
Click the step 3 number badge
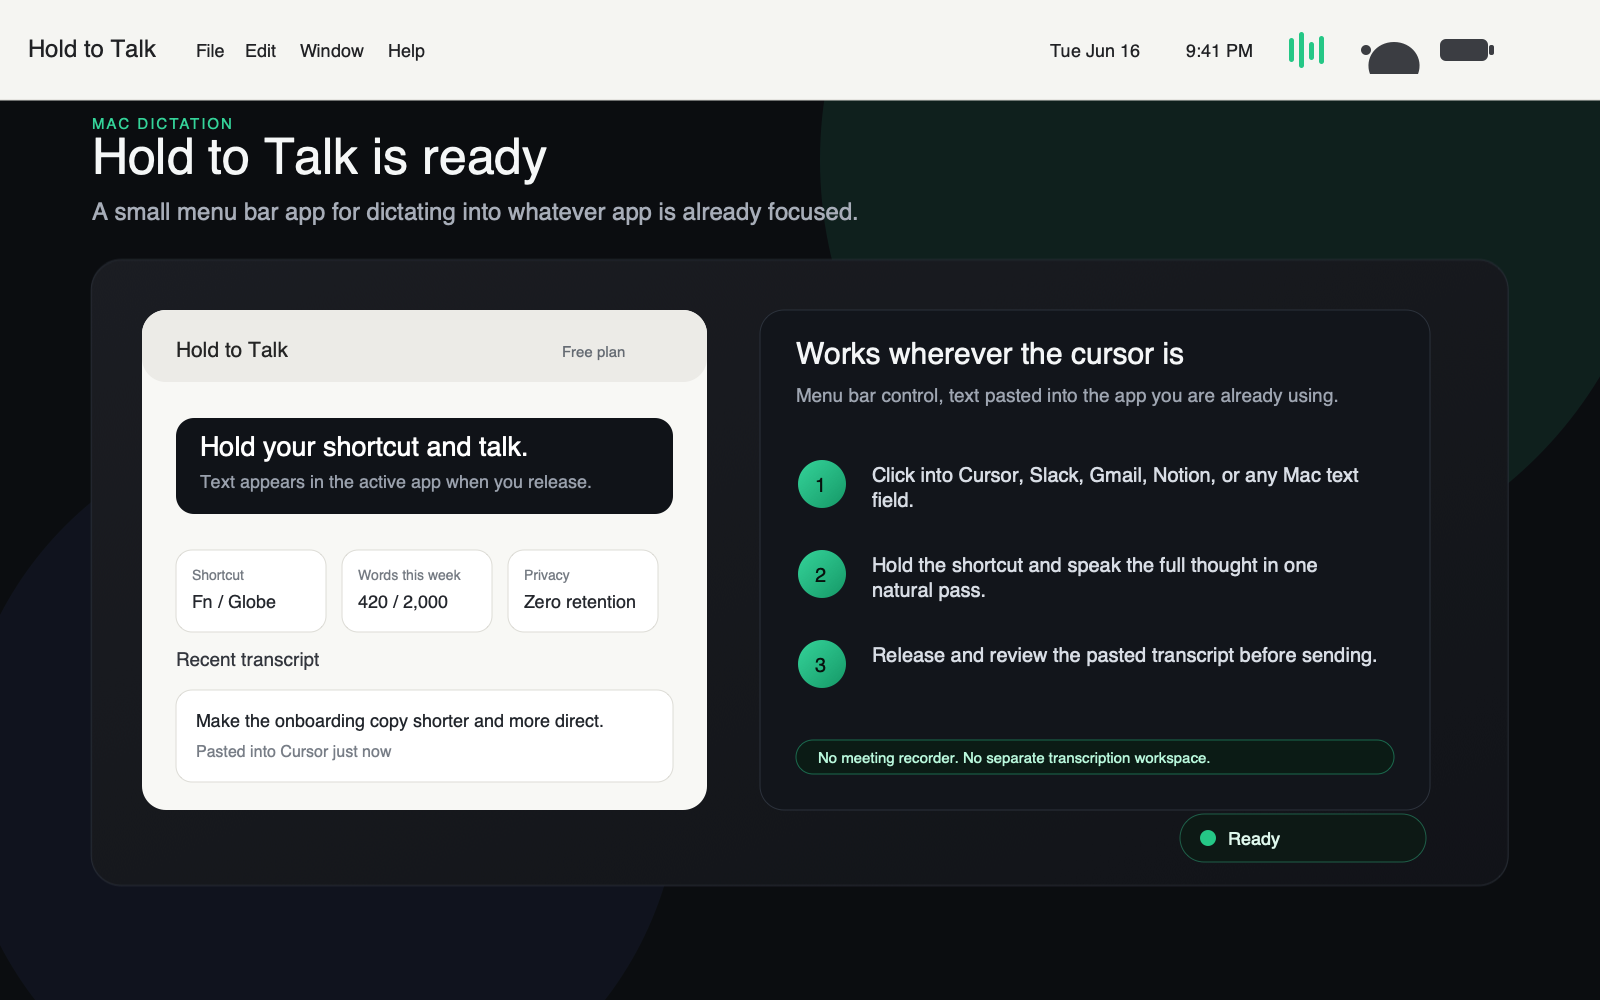coord(822,664)
